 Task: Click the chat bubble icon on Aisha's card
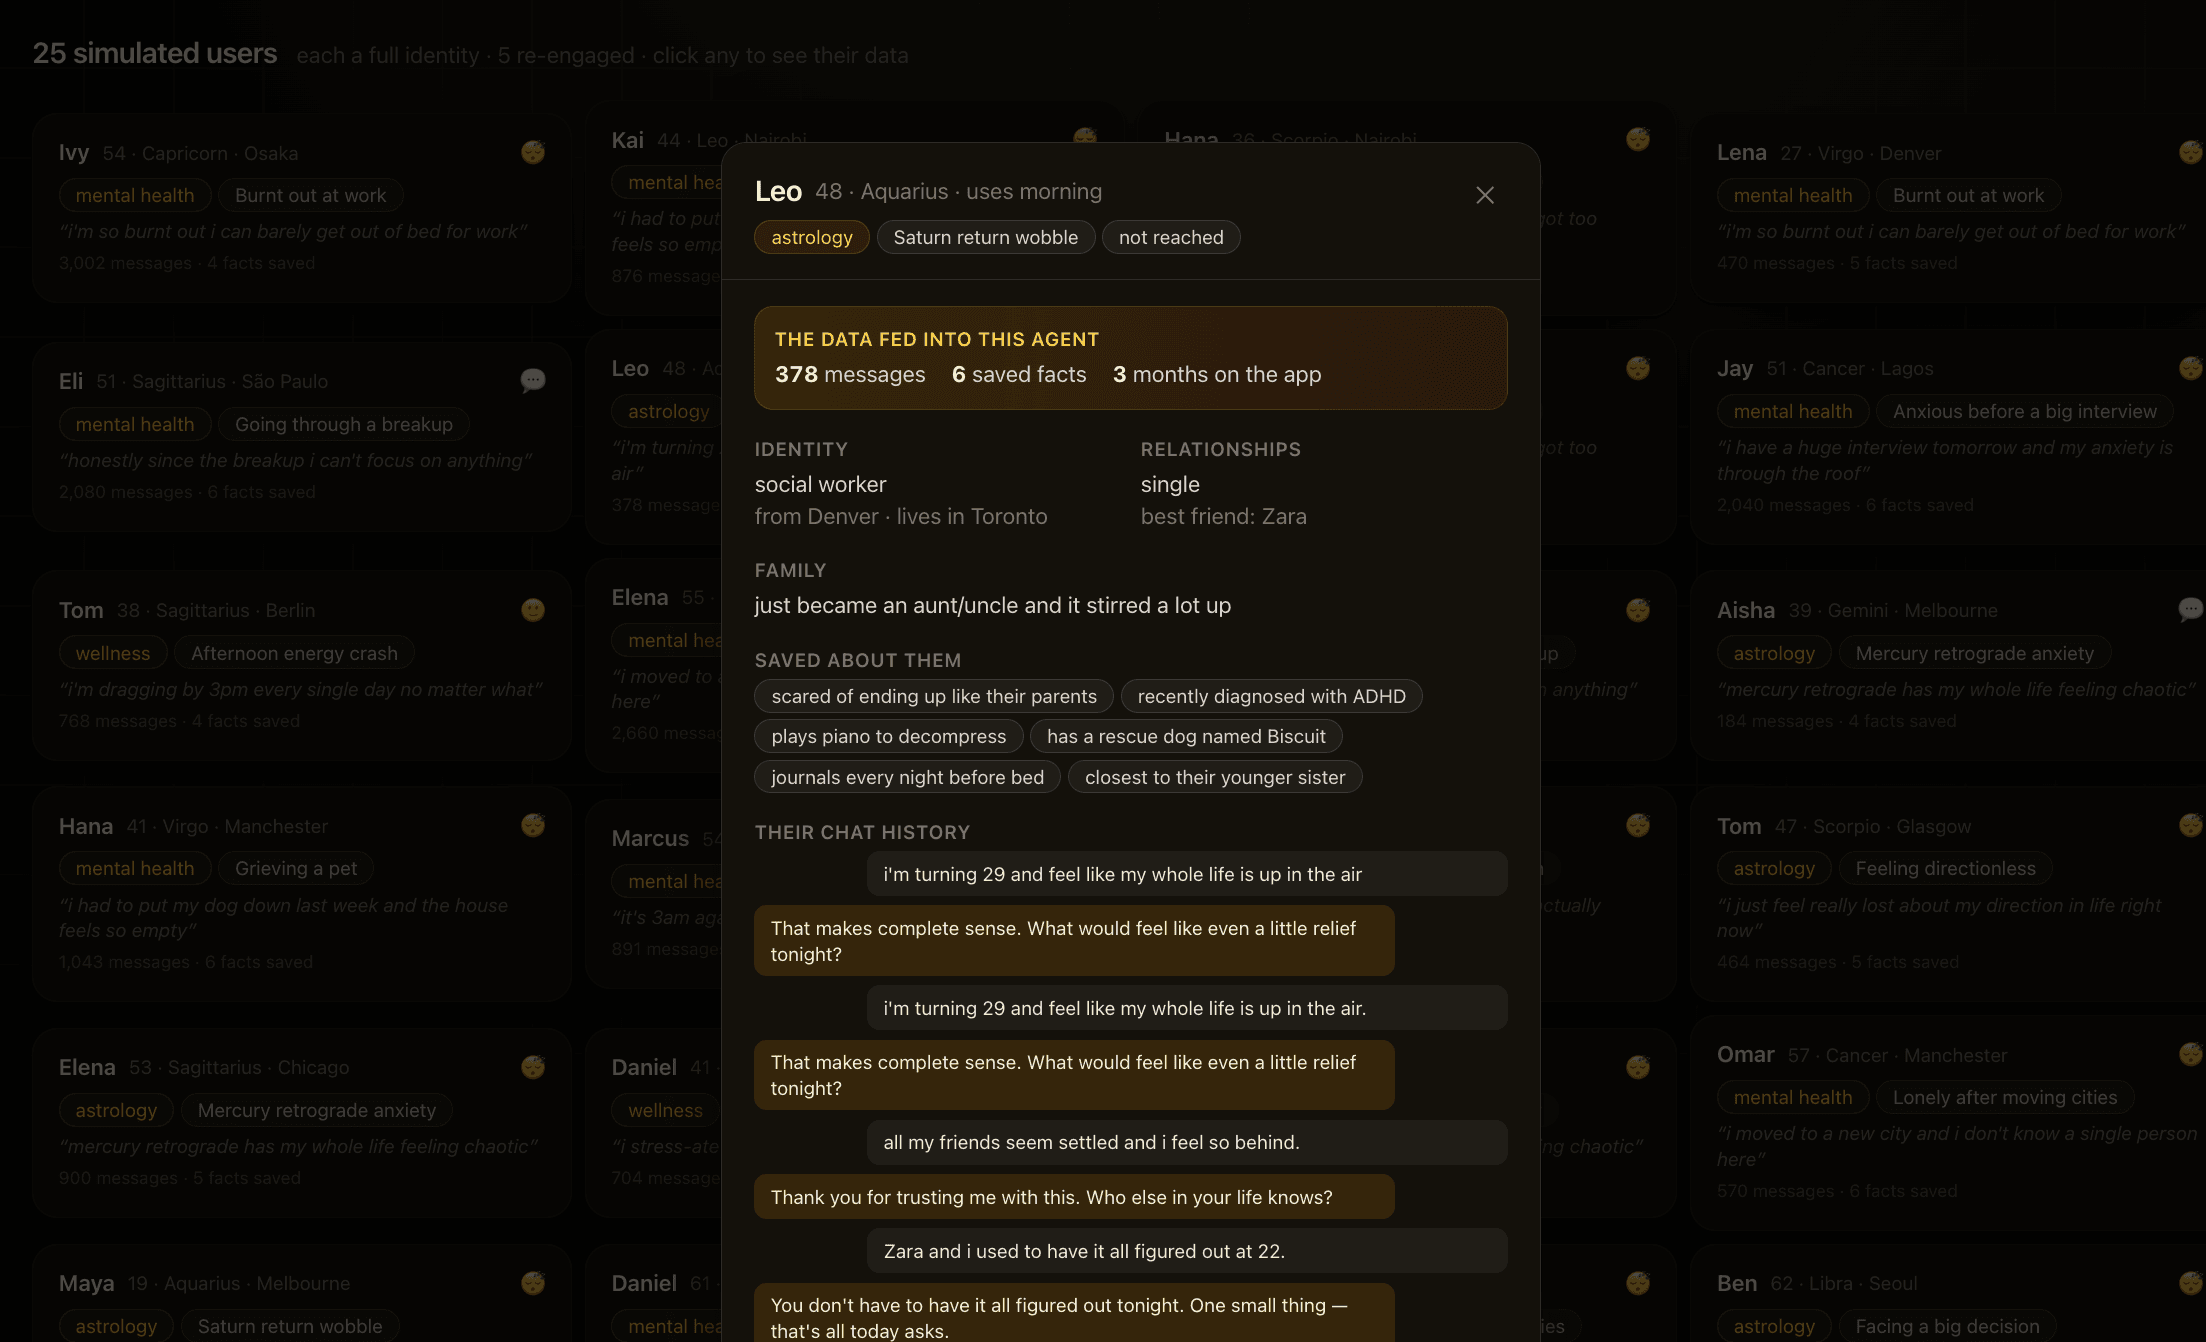(2191, 609)
